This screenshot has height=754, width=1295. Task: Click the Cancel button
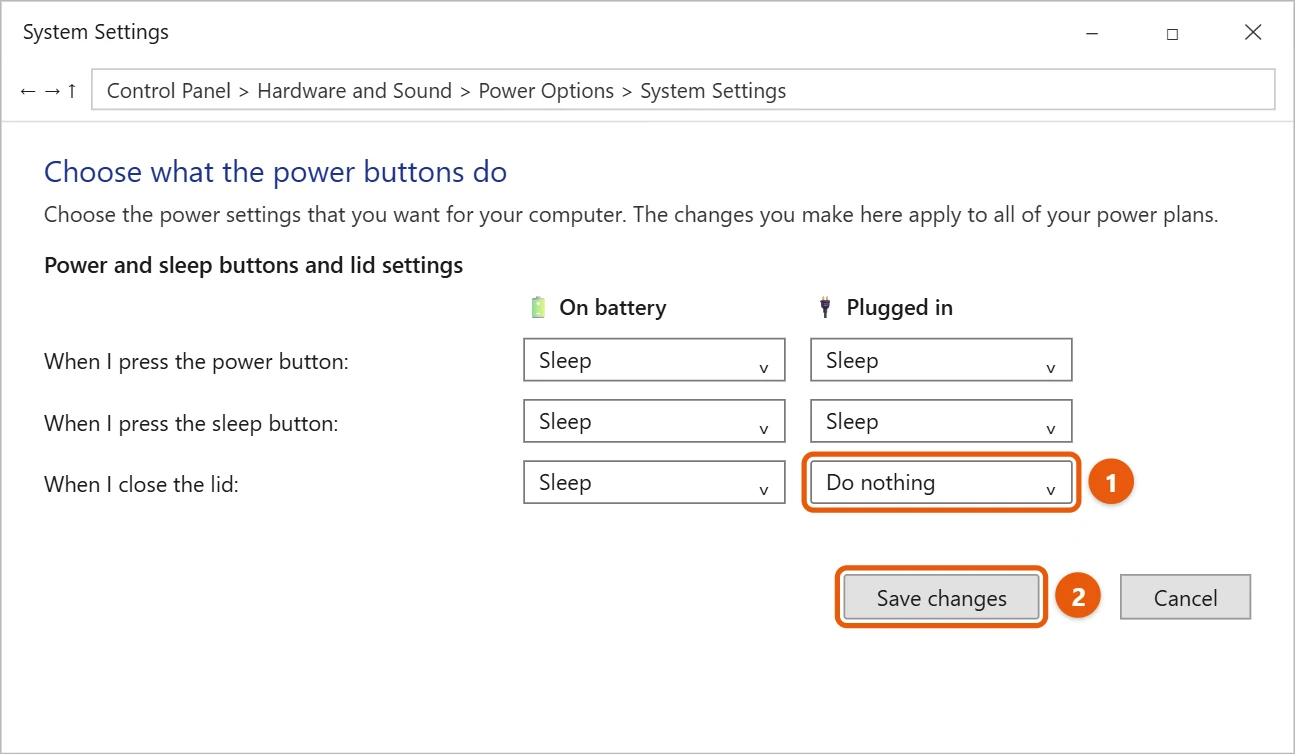click(x=1185, y=598)
